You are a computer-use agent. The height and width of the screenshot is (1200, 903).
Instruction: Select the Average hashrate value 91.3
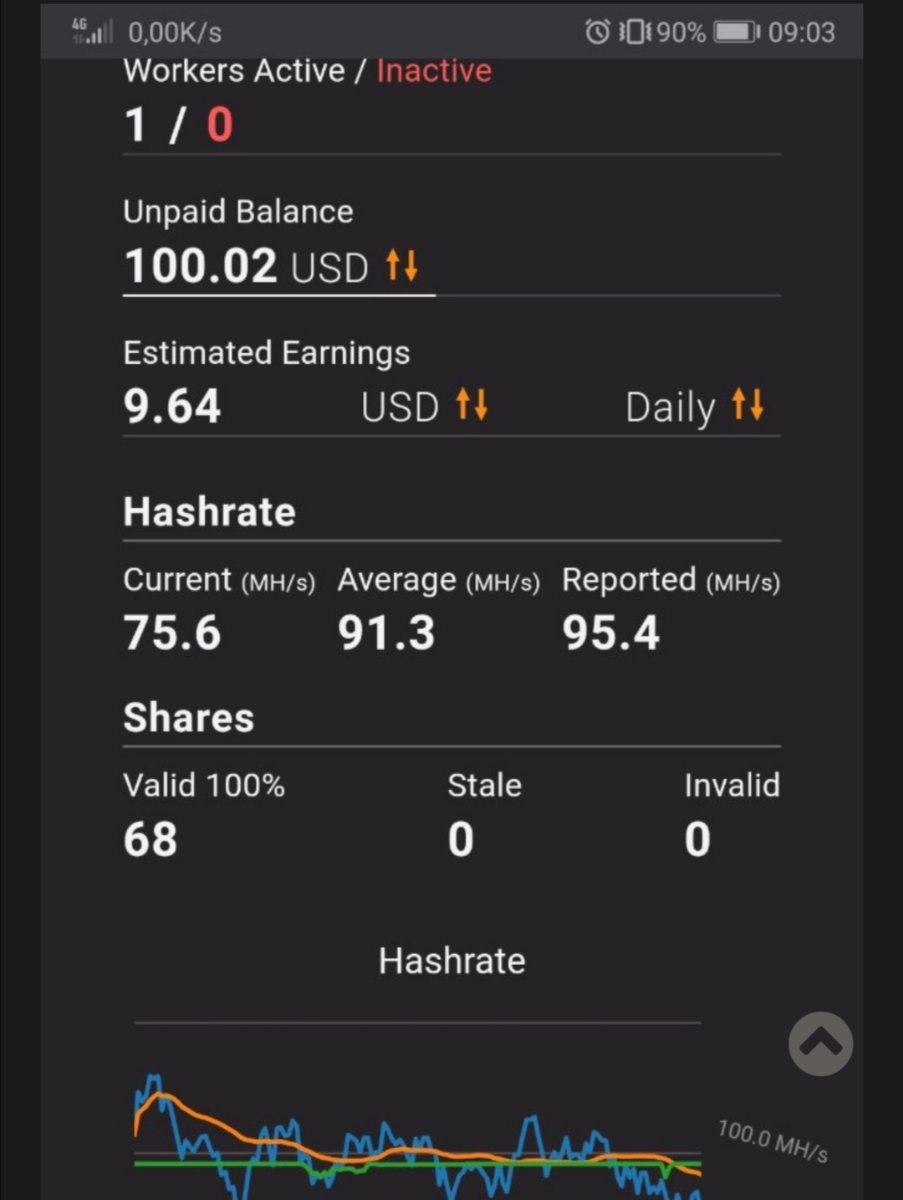[386, 633]
